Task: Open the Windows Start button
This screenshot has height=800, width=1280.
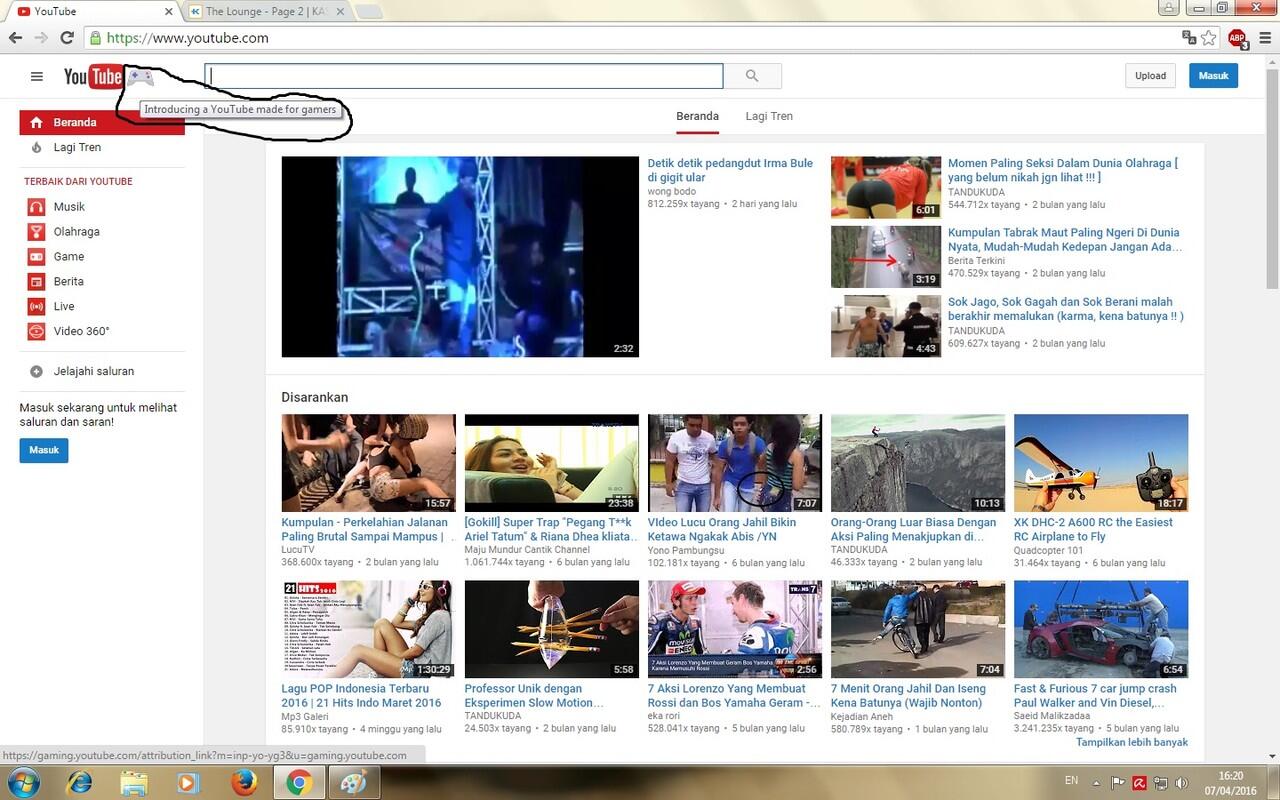Action: click(22, 781)
